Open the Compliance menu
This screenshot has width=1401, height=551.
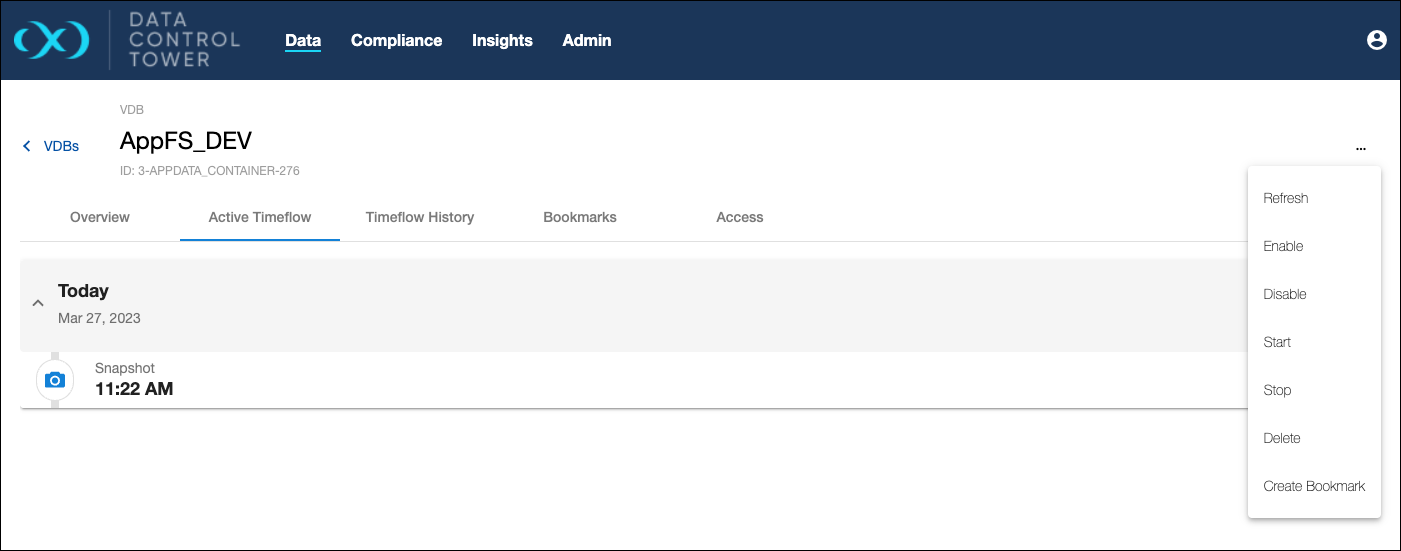pos(396,40)
